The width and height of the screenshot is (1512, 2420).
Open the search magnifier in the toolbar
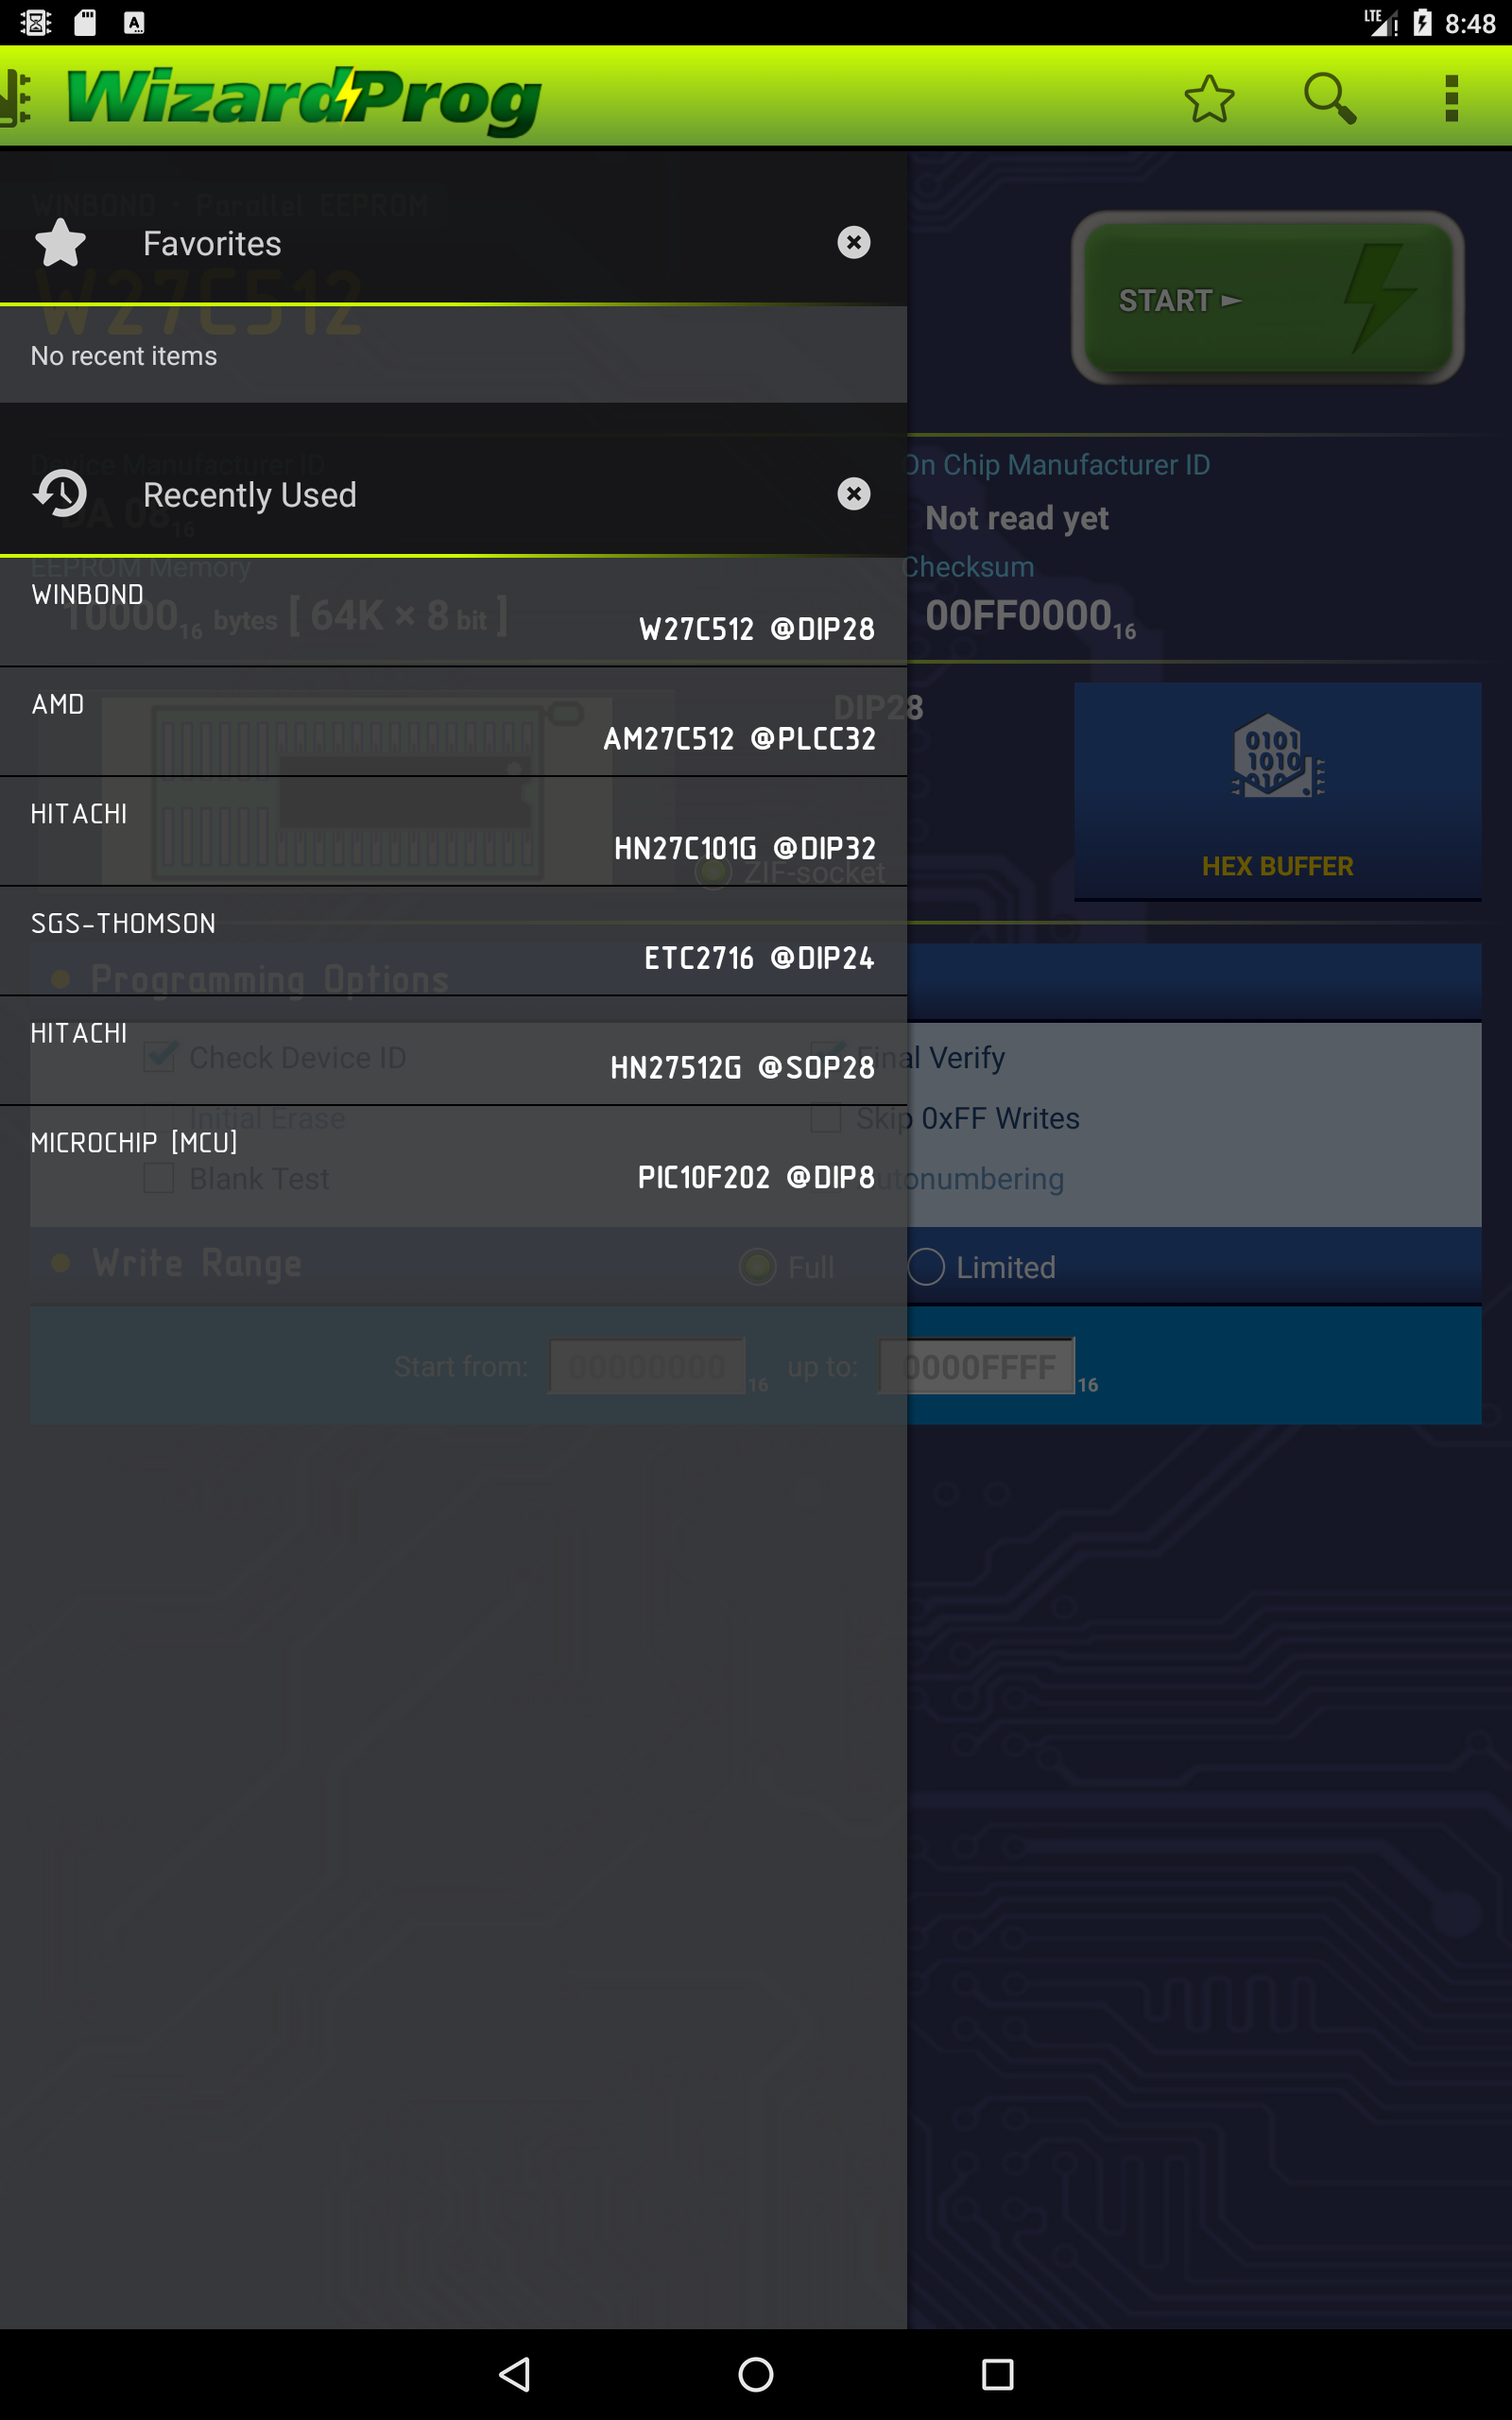pos(1330,99)
